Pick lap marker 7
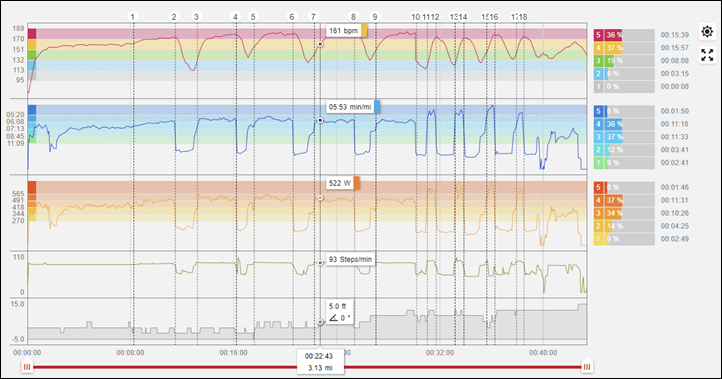The width and height of the screenshot is (722, 379). [313, 17]
